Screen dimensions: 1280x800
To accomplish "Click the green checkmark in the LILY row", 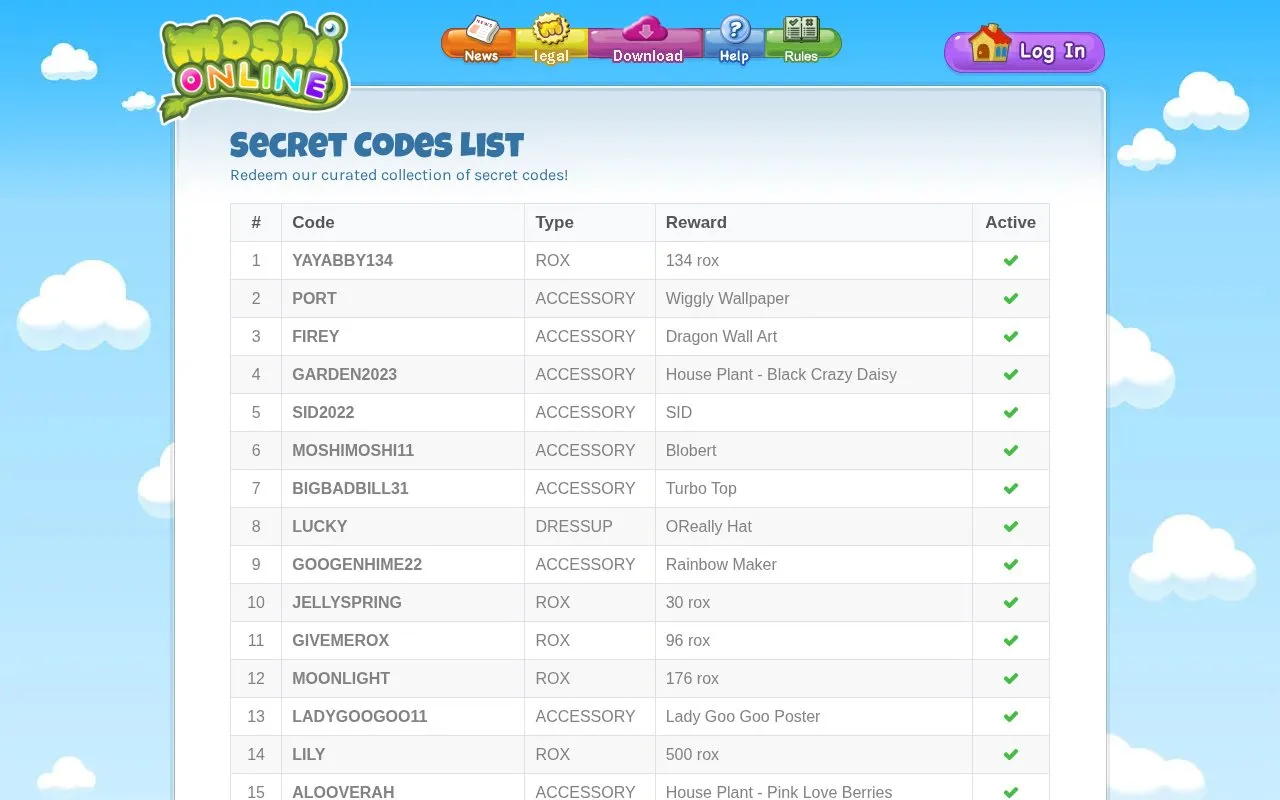I will (x=1011, y=754).
